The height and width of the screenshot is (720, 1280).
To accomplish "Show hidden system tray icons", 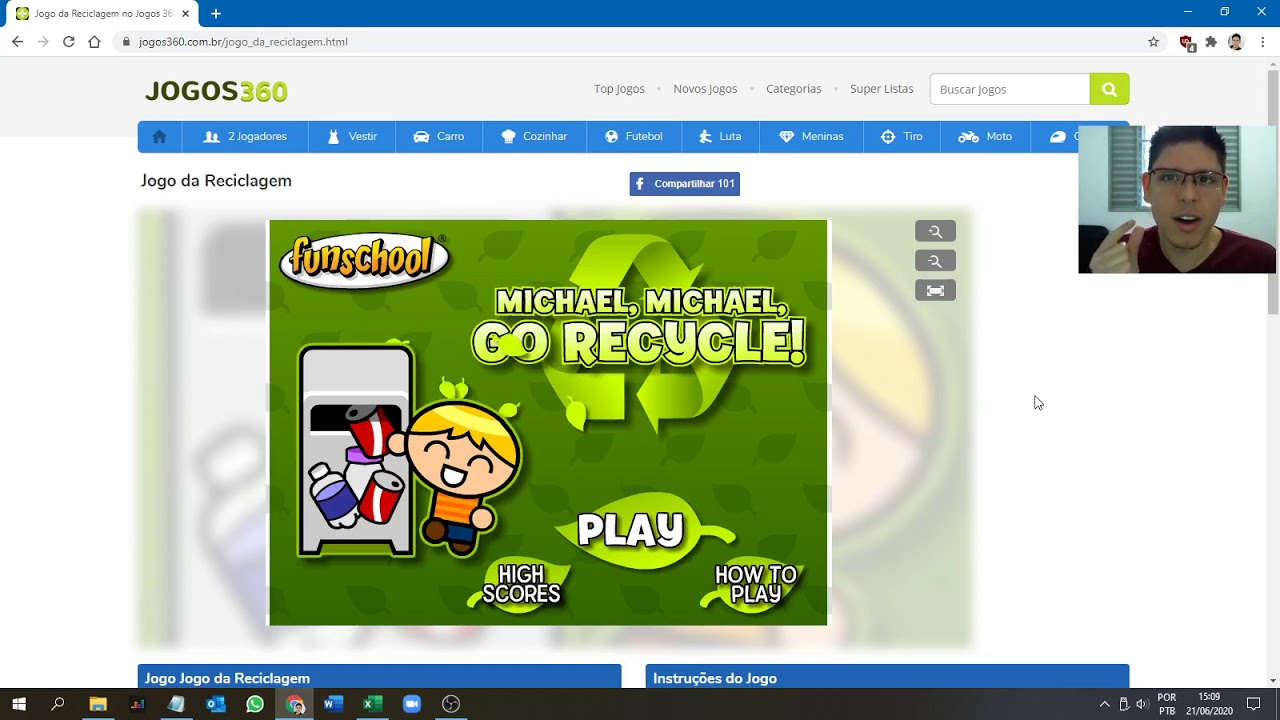I will (1104, 704).
